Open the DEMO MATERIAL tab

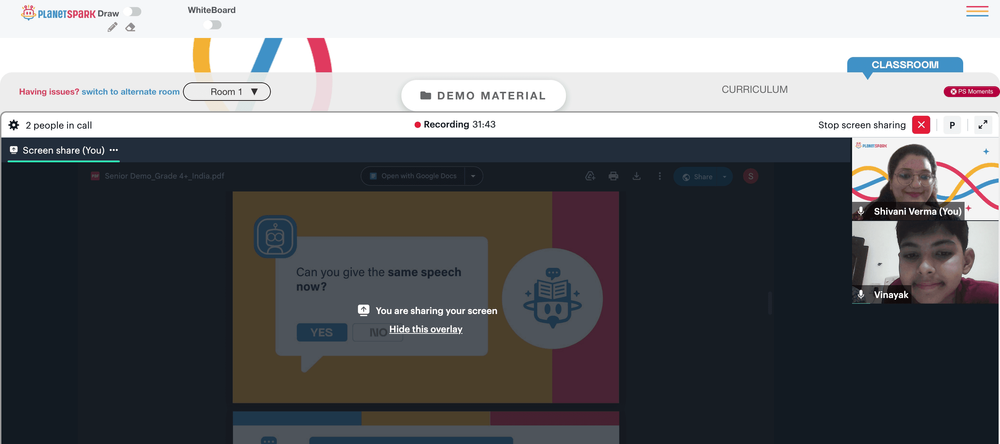(483, 96)
